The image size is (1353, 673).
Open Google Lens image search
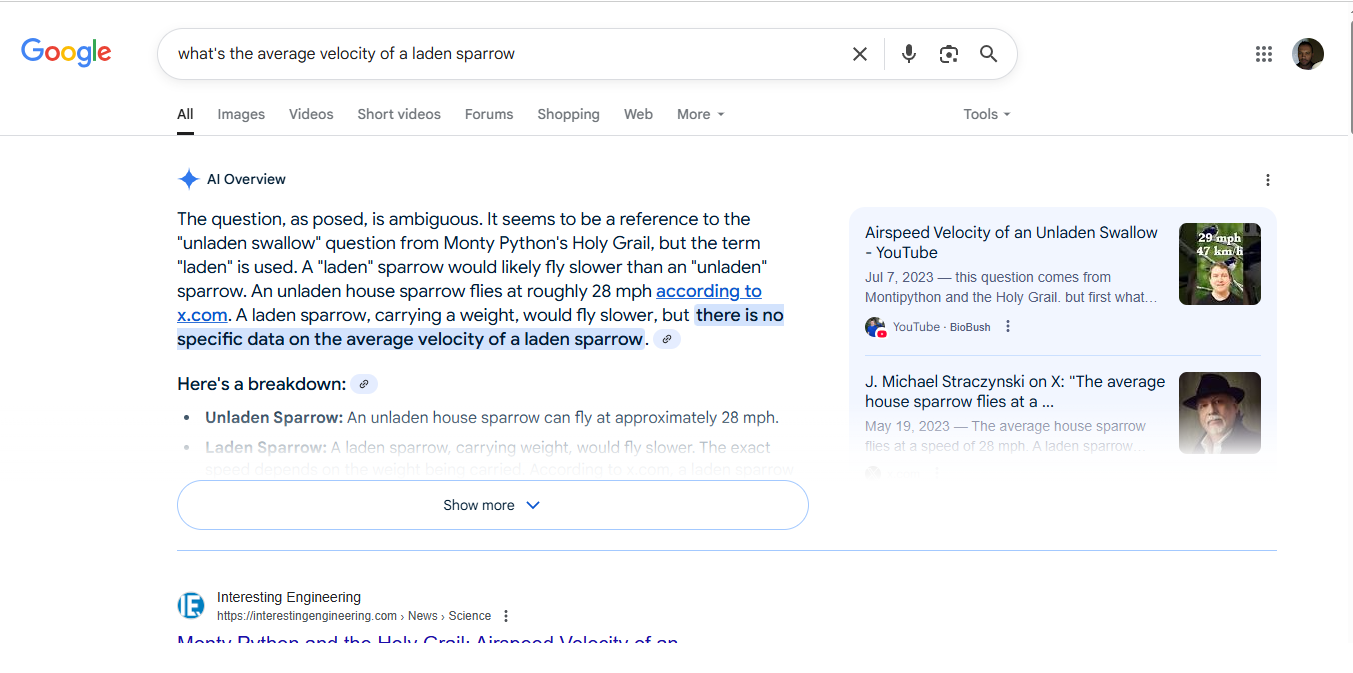(948, 53)
